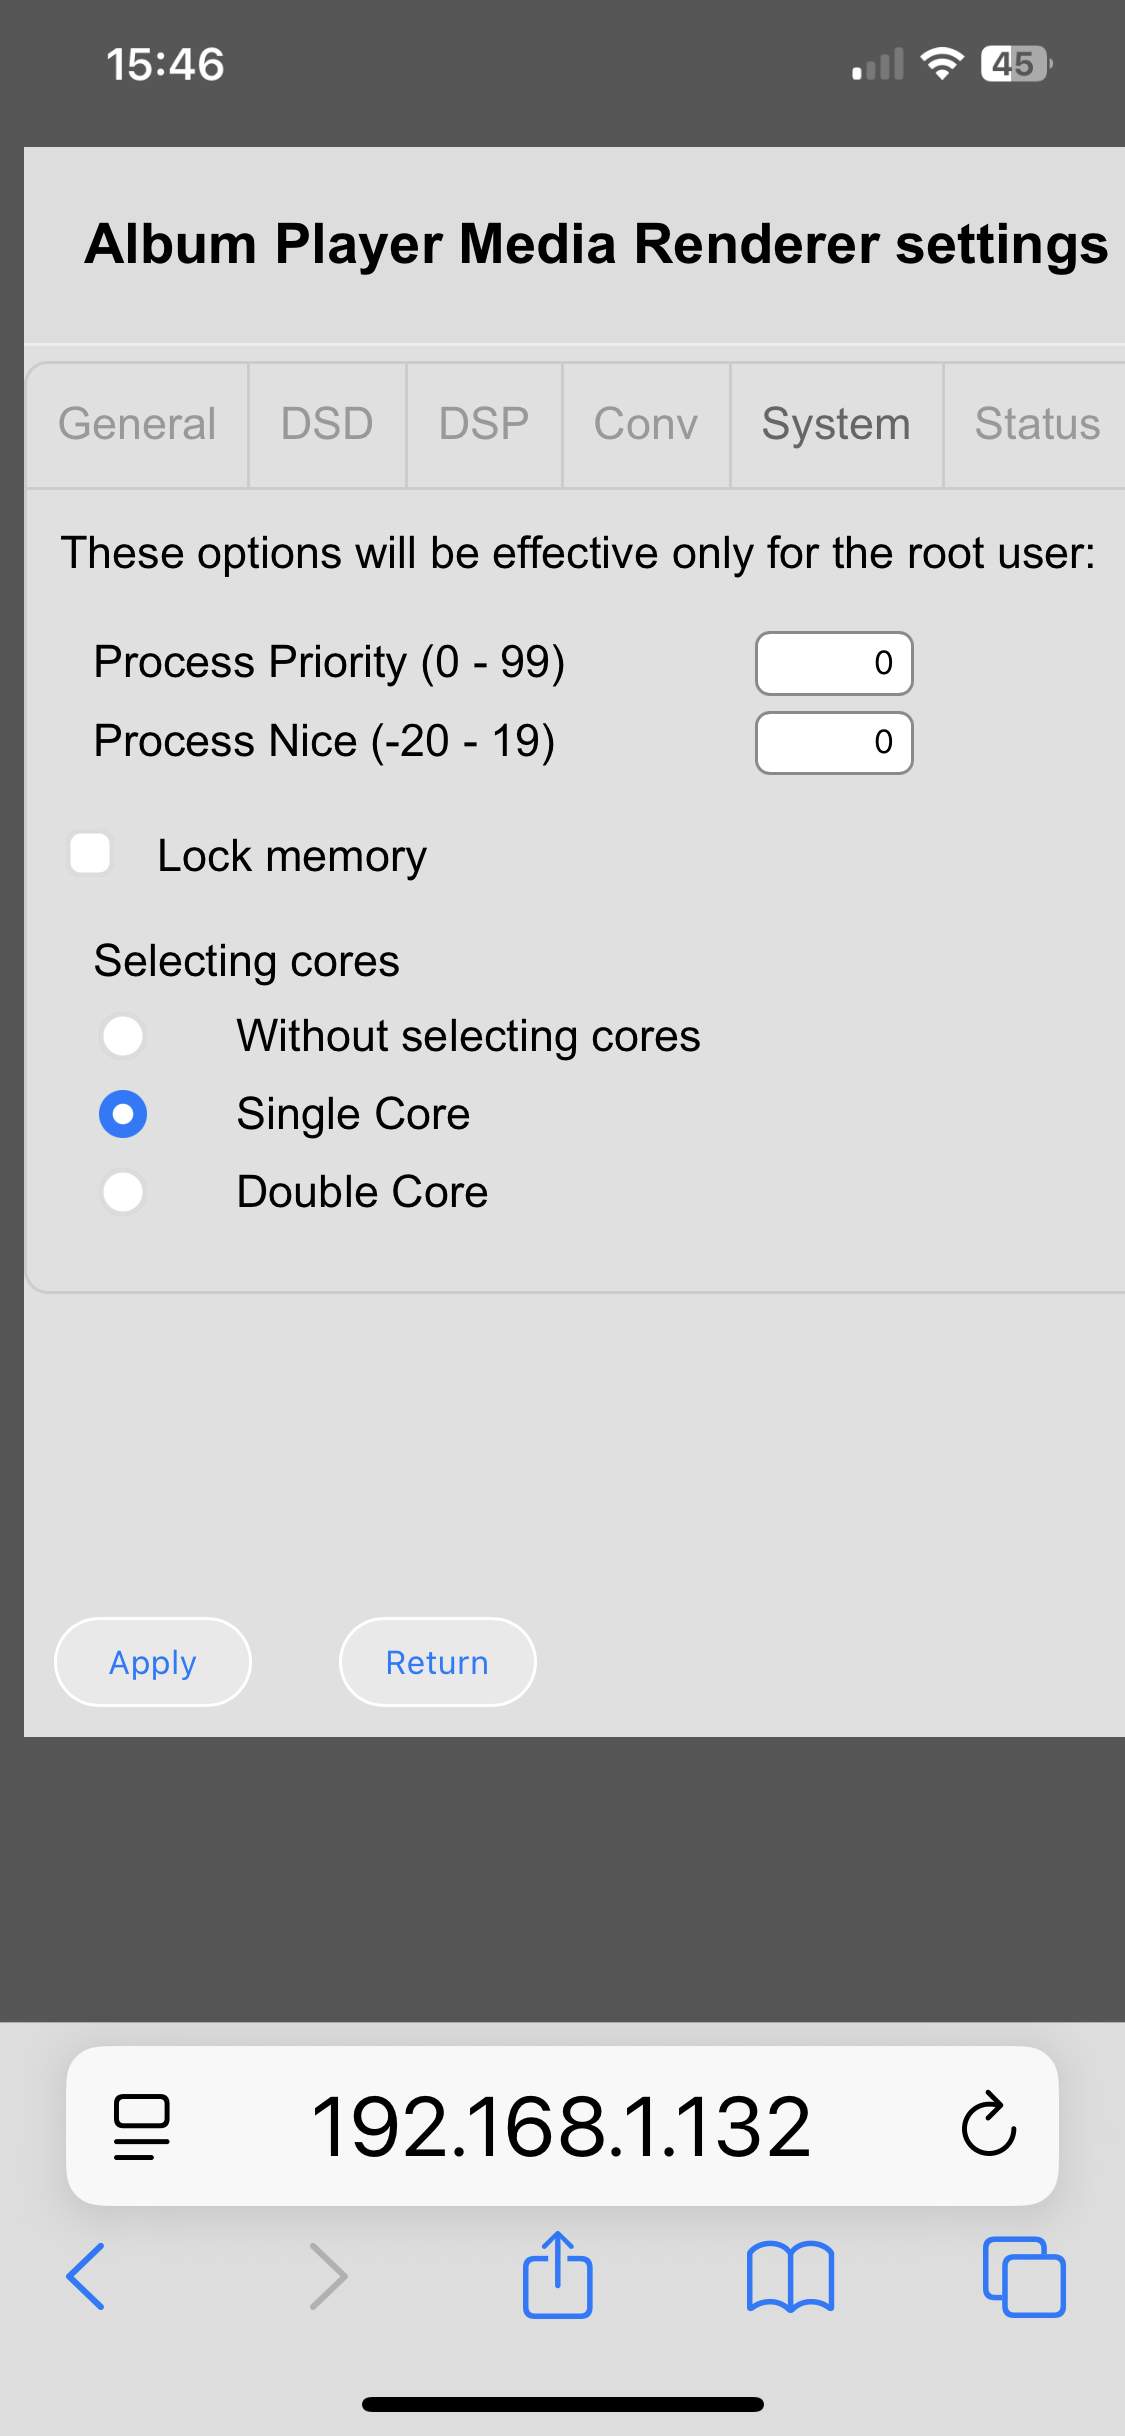Click the Return button
The height and width of the screenshot is (2436, 1125).
click(x=437, y=1662)
